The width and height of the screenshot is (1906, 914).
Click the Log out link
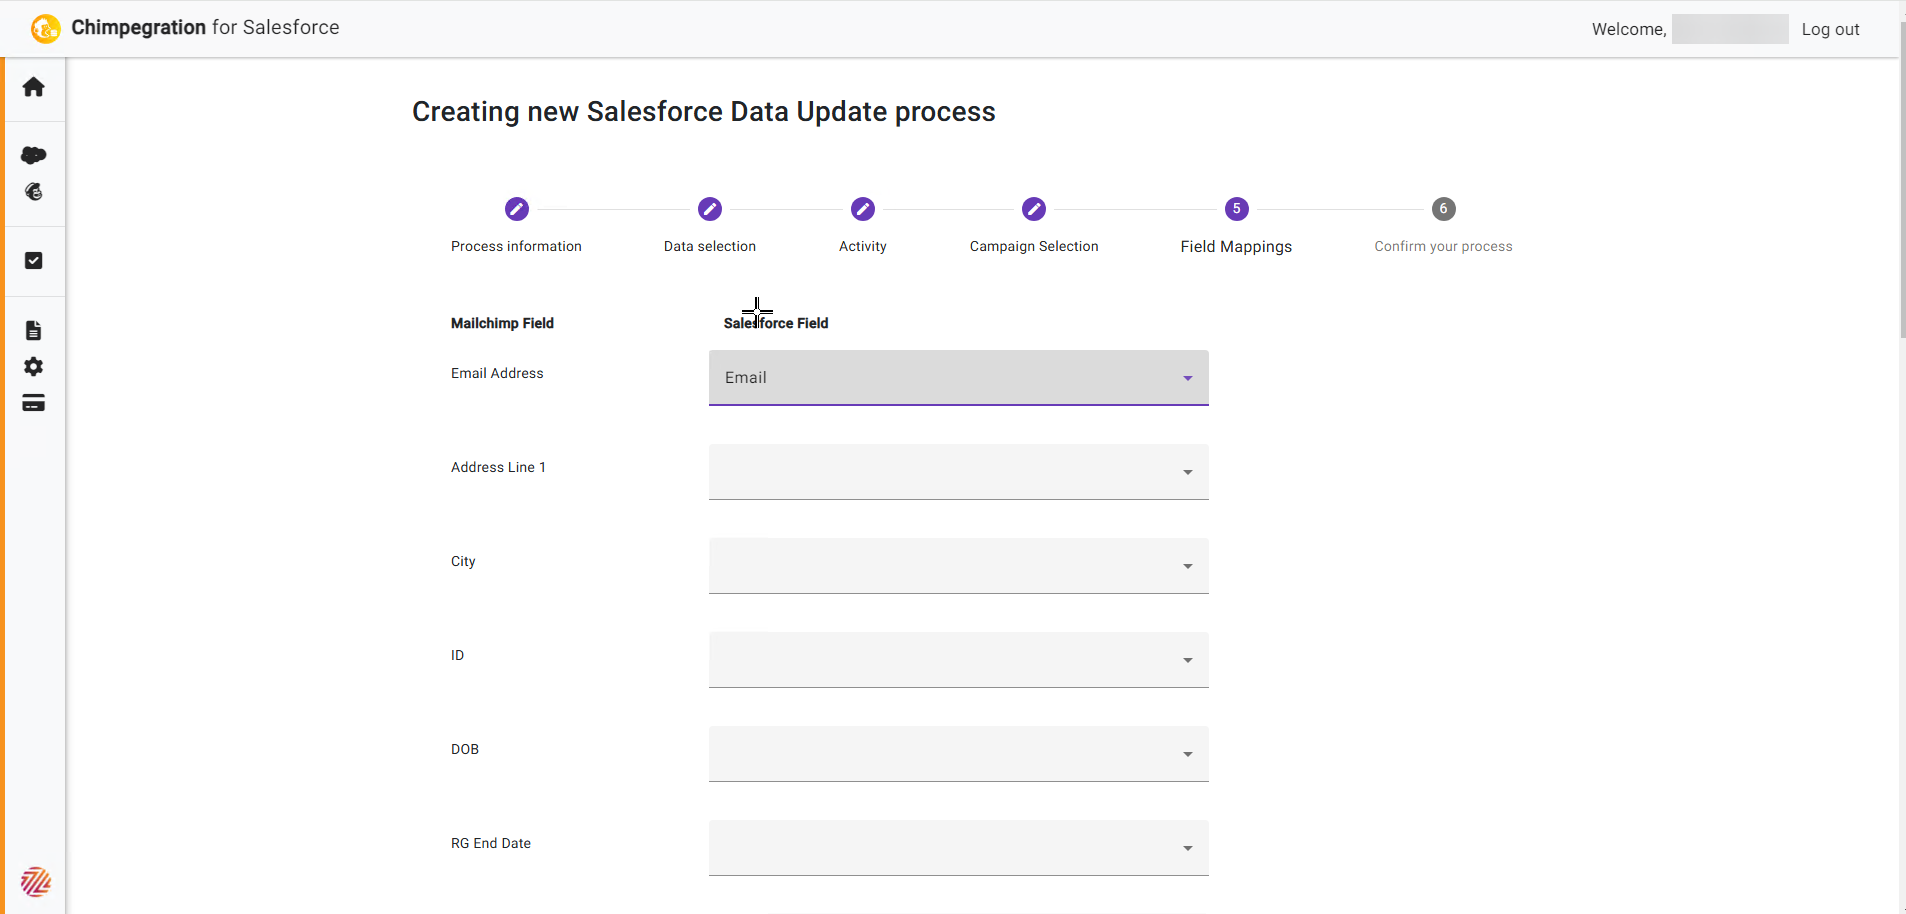click(1830, 29)
